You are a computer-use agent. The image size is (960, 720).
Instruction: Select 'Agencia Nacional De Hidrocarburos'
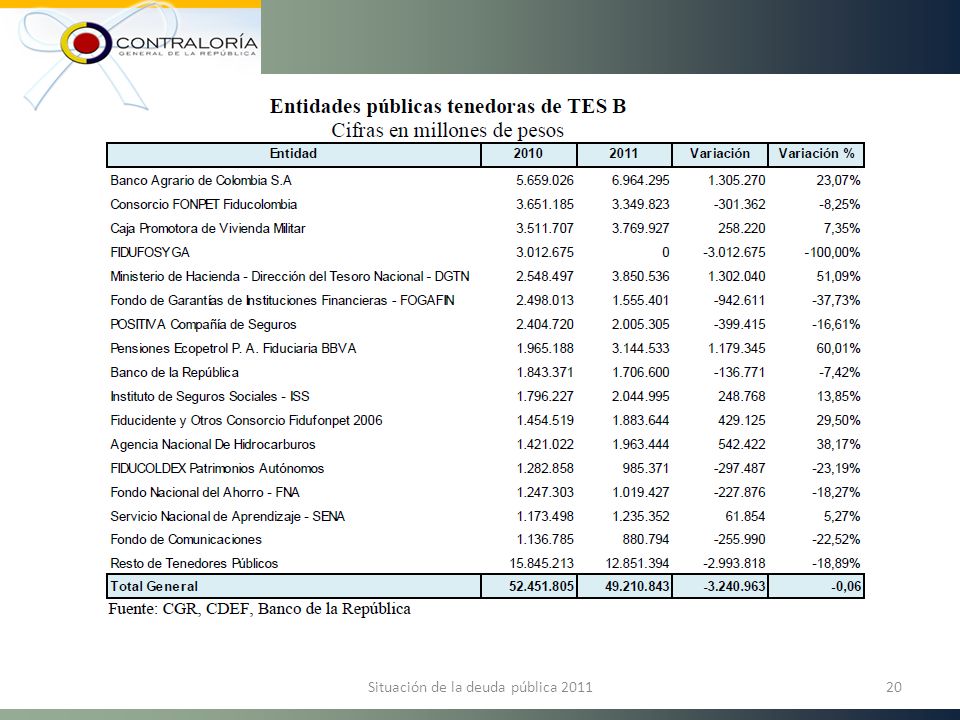point(213,444)
